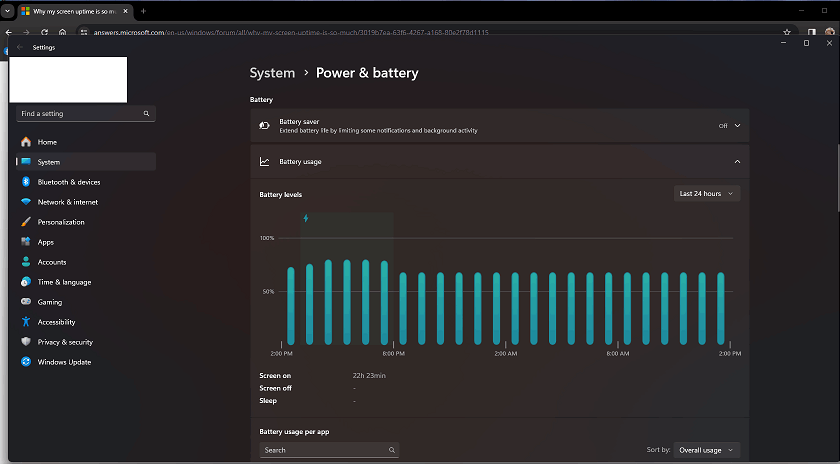Click Power & battery heading
Image resolution: width=840 pixels, height=464 pixels.
pyautogui.click(x=367, y=73)
